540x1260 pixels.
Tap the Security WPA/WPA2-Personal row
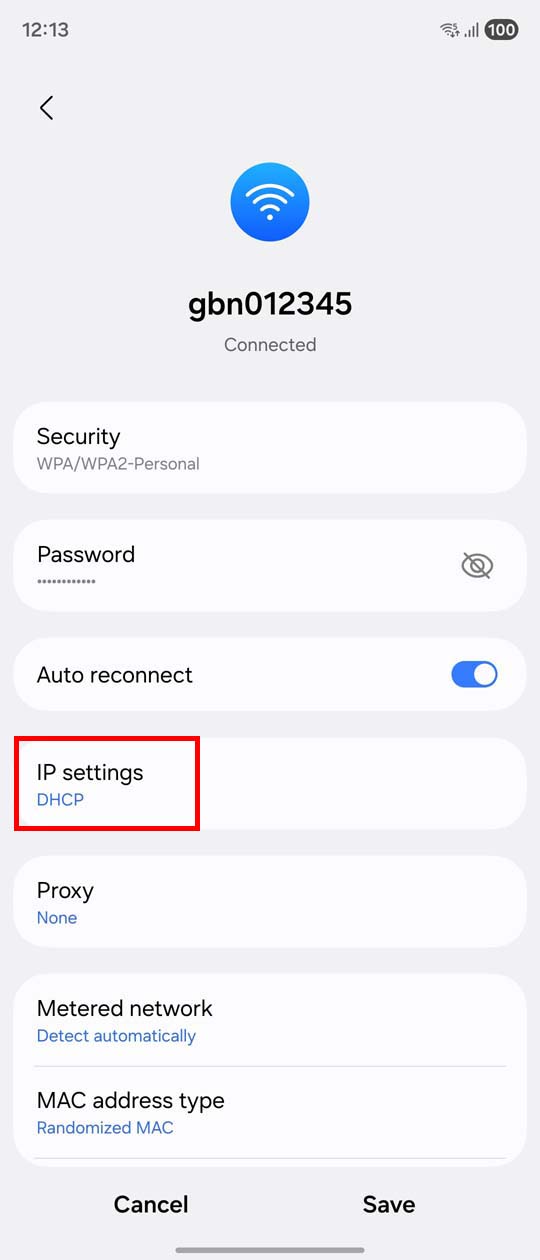(270, 448)
